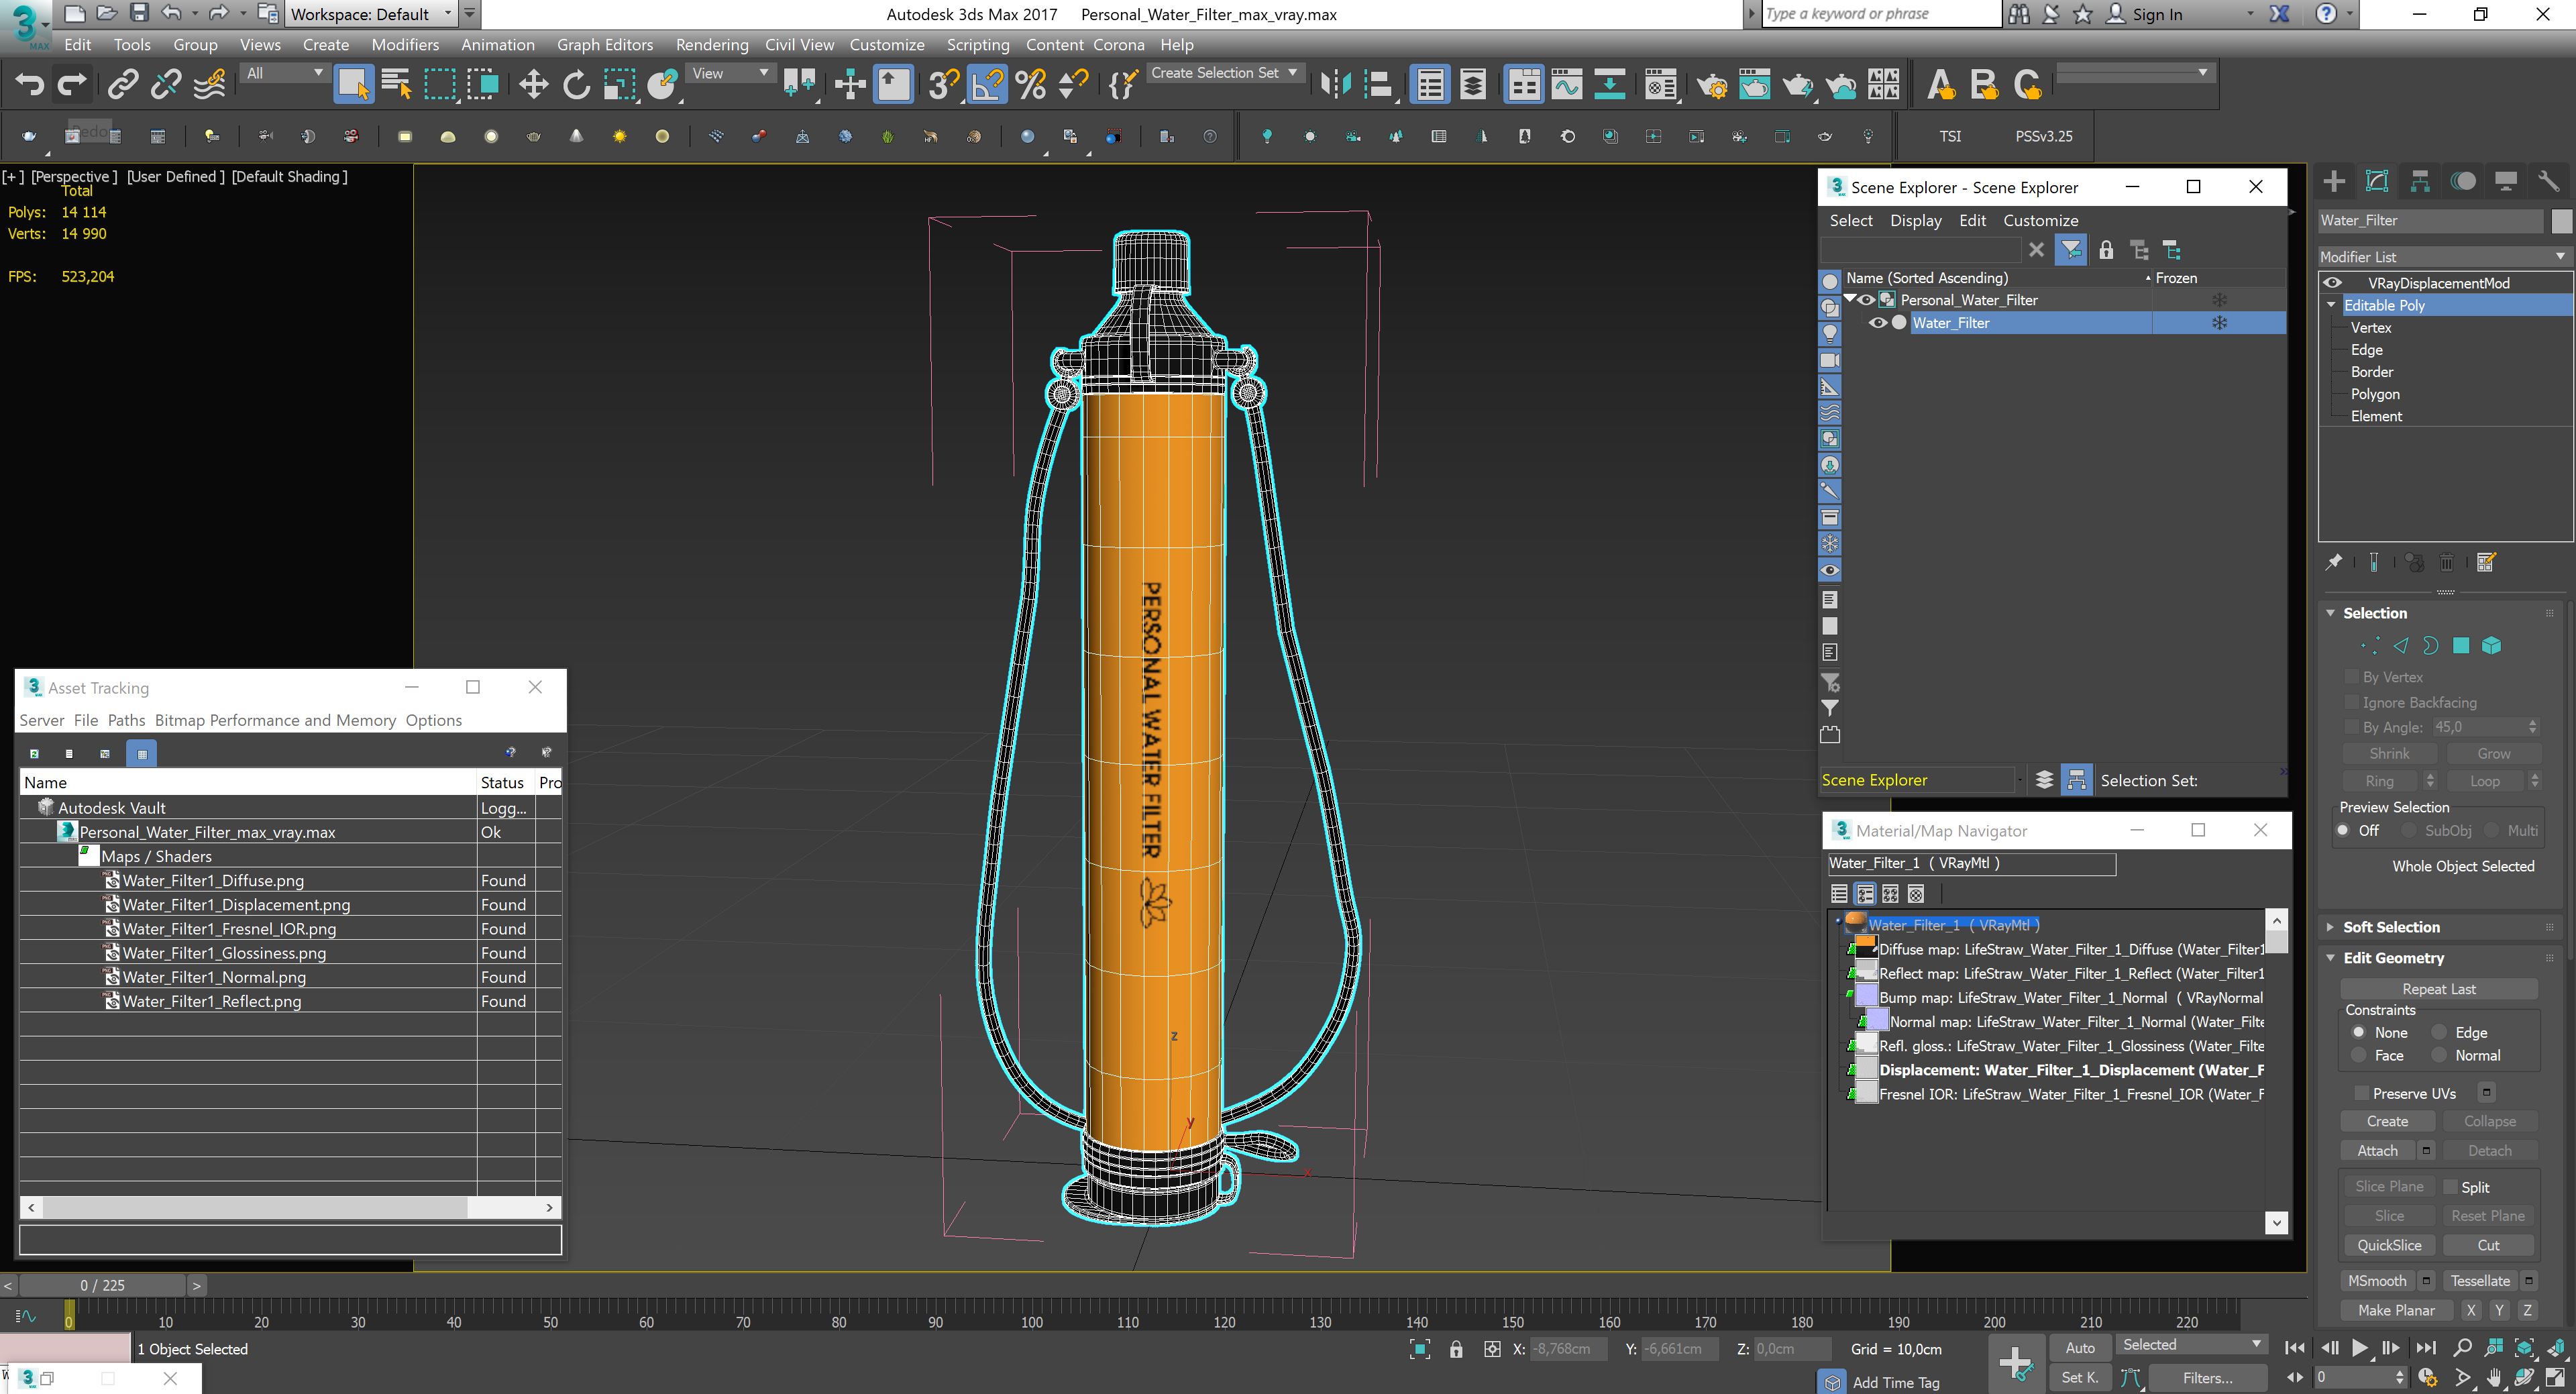Image resolution: width=2576 pixels, height=1394 pixels.
Task: Click the Undo arrow icon
Action: pos(29,85)
